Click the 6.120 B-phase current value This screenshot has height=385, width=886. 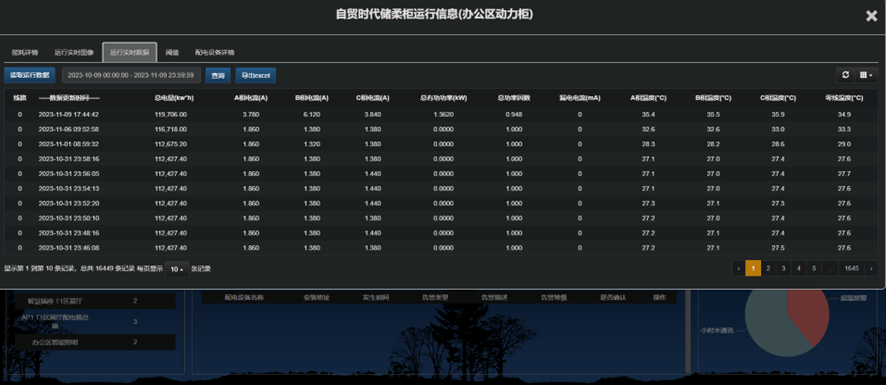point(312,114)
